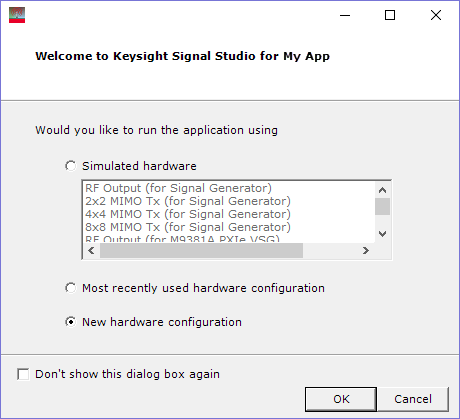
Task: Select the Simulated hardware radio button
Action: [x=70, y=166]
